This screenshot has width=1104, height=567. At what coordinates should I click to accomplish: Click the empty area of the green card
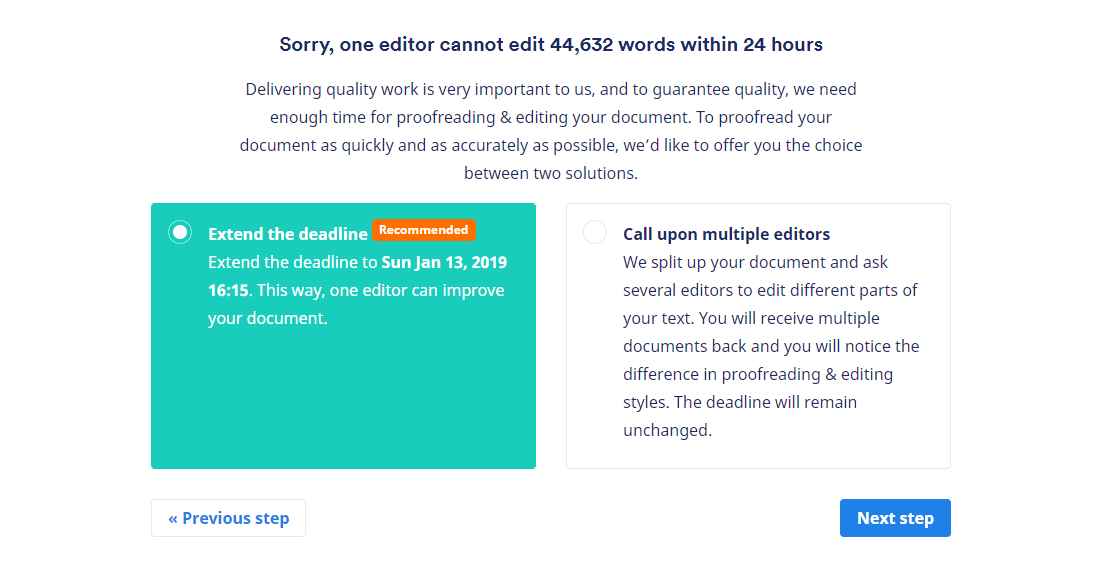[x=343, y=400]
